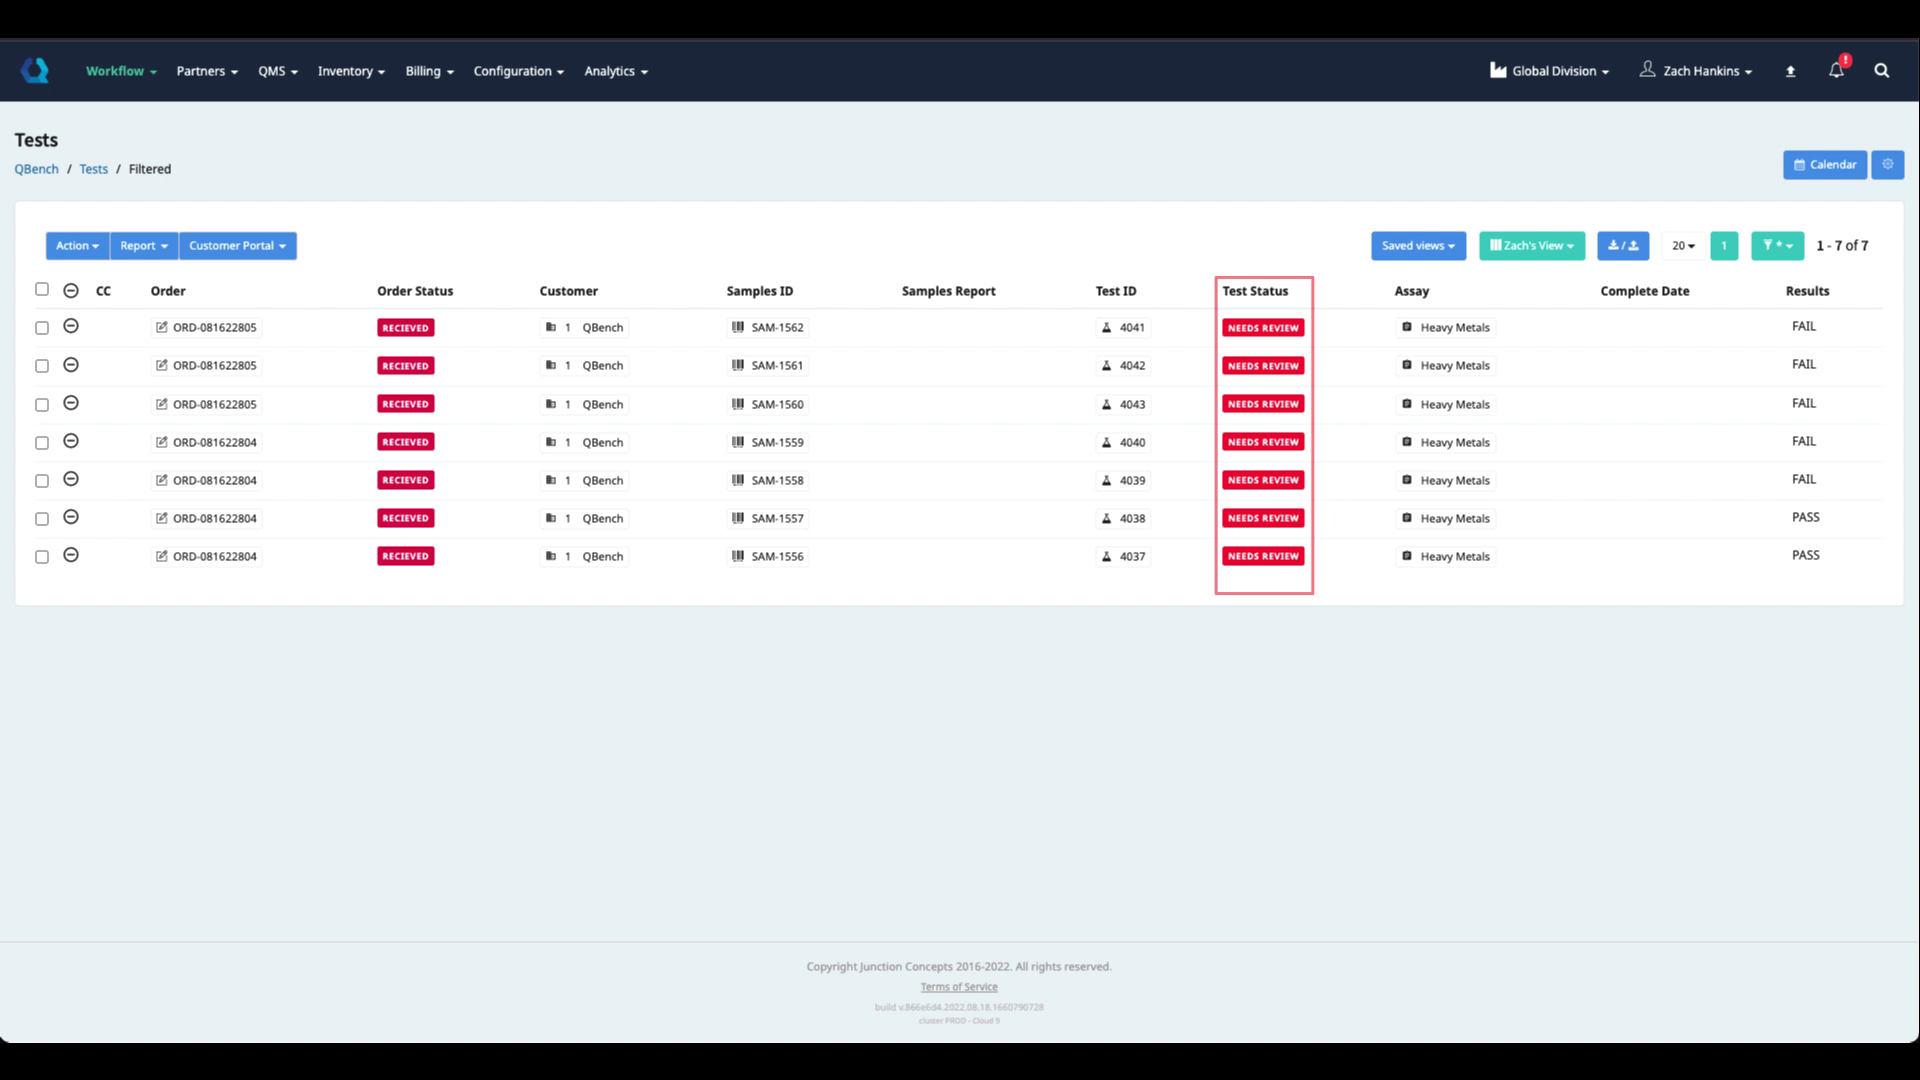Screen dimensions: 1920x1080
Task: Click the QBench logo icon
Action: [x=35, y=70]
